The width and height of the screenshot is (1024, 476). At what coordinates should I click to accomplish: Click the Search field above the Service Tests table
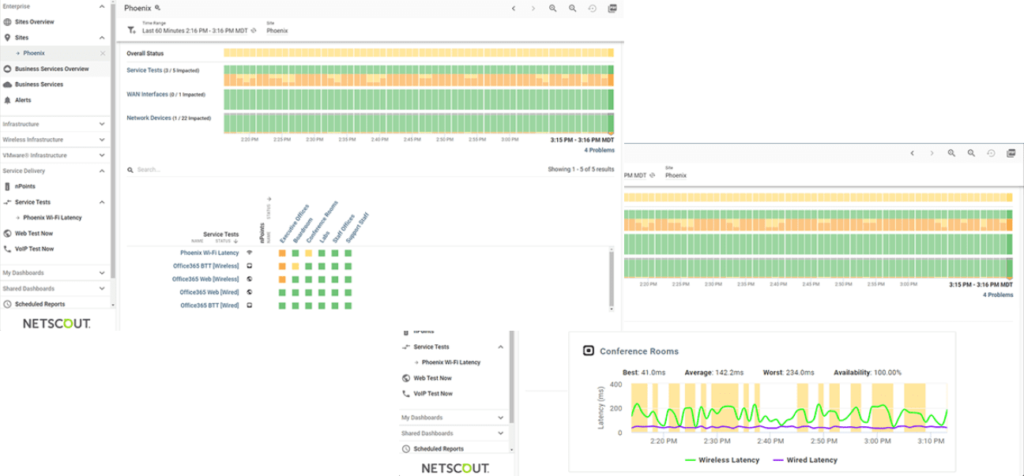[x=250, y=170]
